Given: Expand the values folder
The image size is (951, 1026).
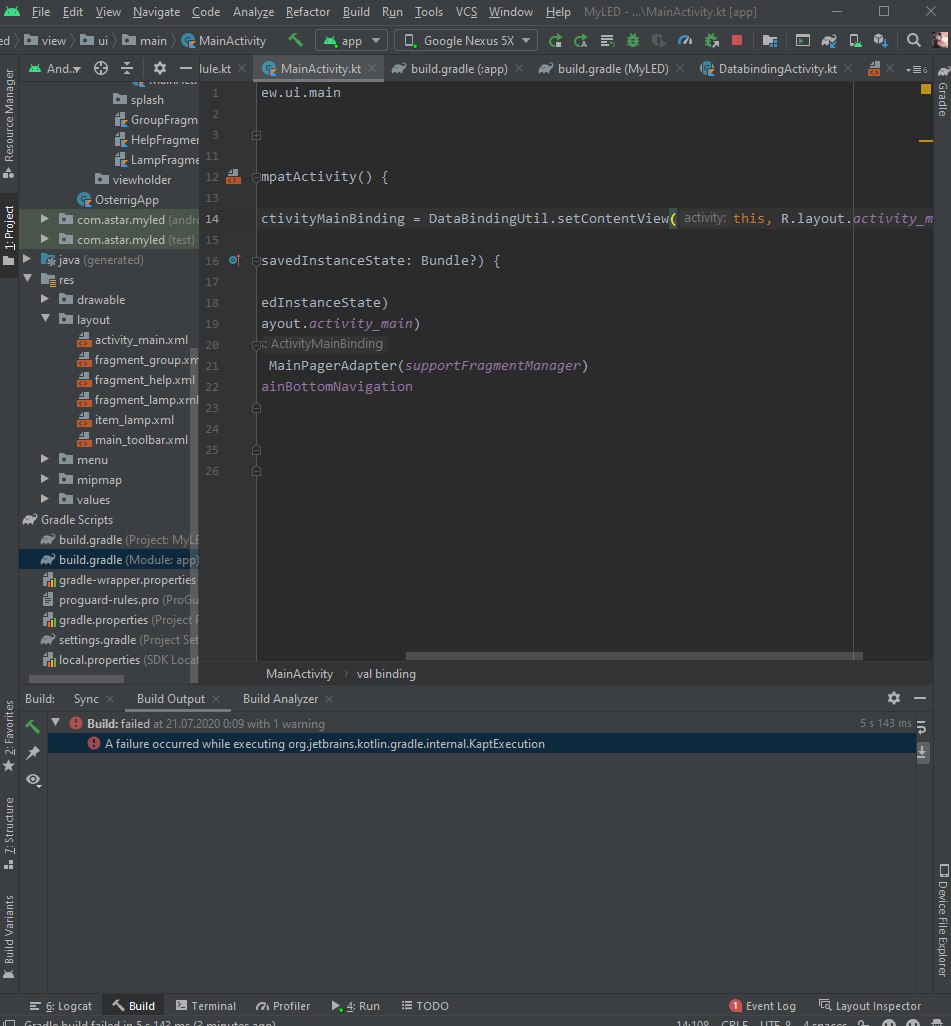Looking at the screenshot, I should coord(45,499).
